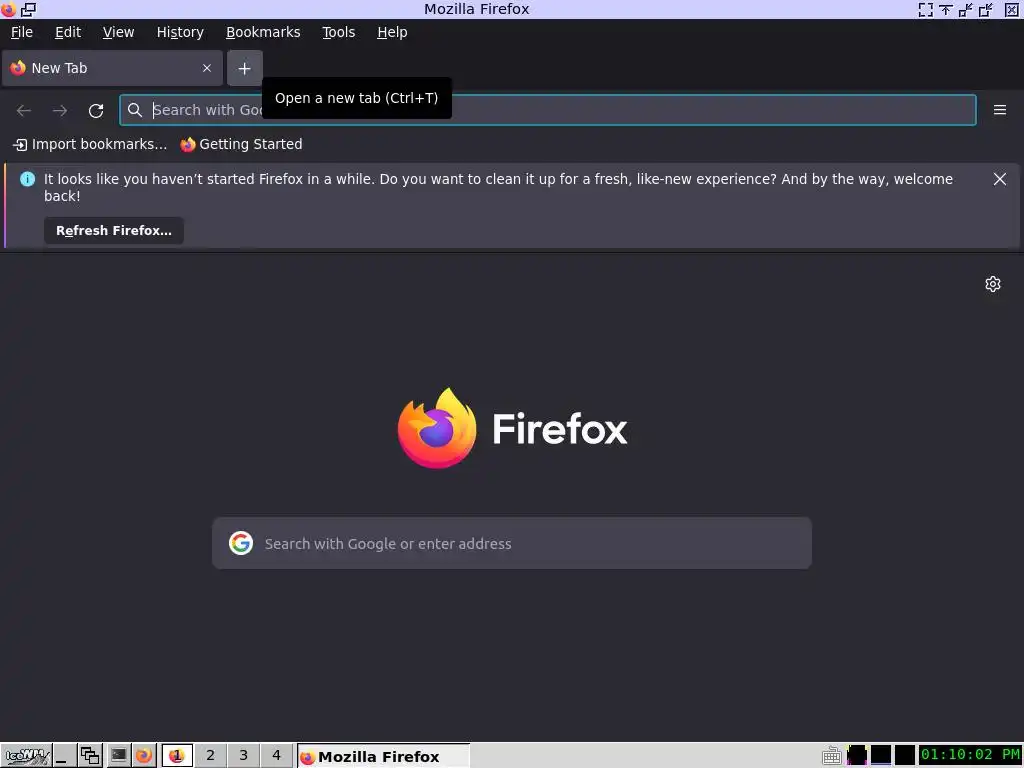Screen dimensions: 1024x768
Task: Open the File menu
Action: tap(22, 32)
